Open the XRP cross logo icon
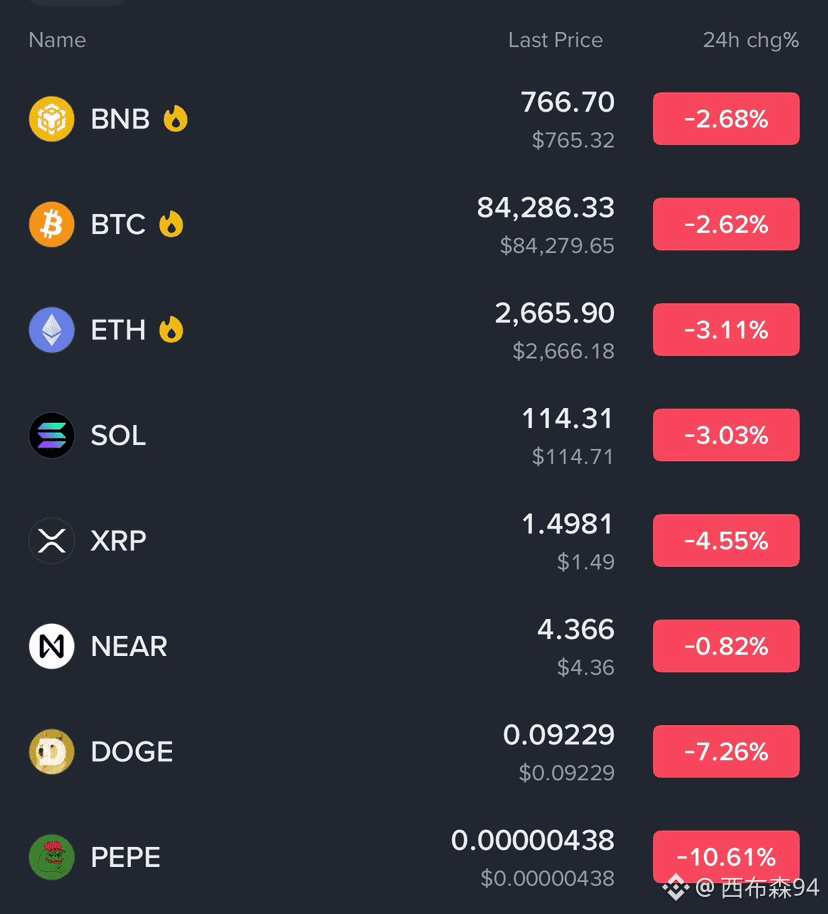Screen dimensions: 828x914 click(x=51, y=541)
